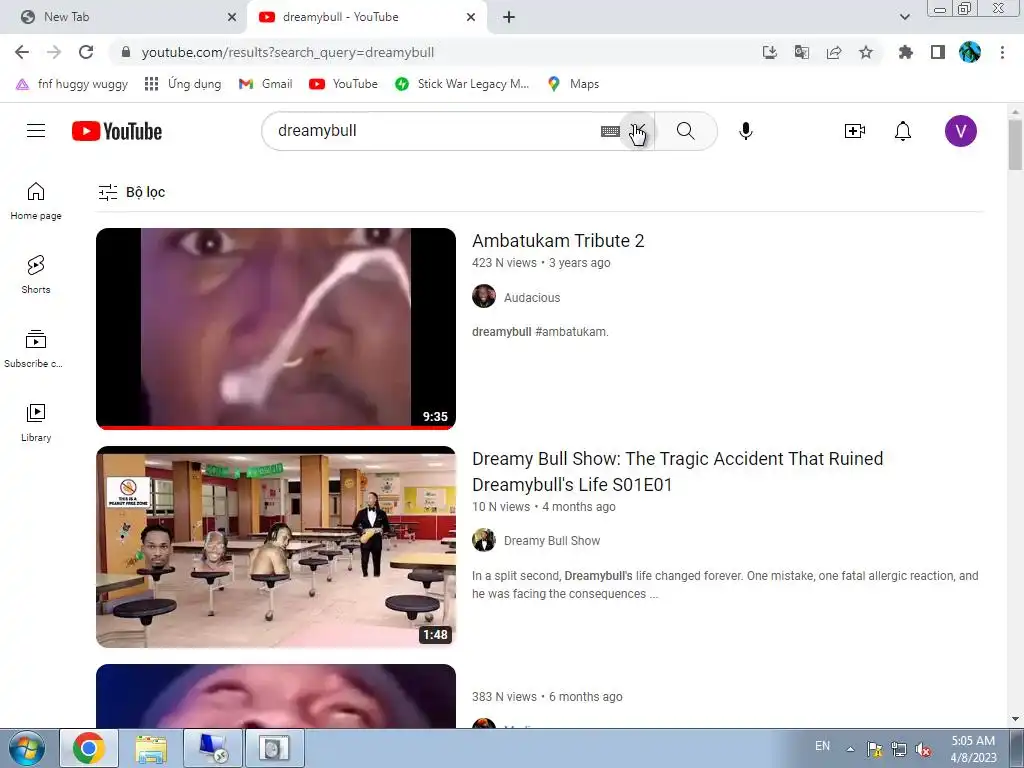Toggle the browser side panel icon

pyautogui.click(x=938, y=52)
